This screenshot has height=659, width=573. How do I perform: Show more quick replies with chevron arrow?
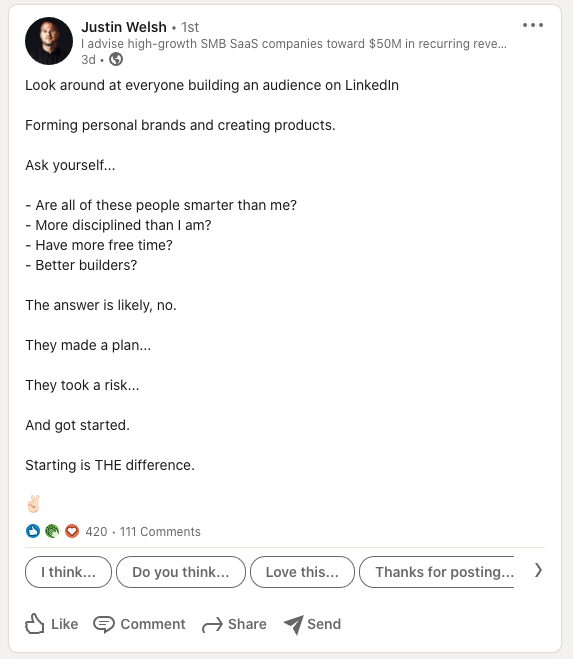(538, 571)
